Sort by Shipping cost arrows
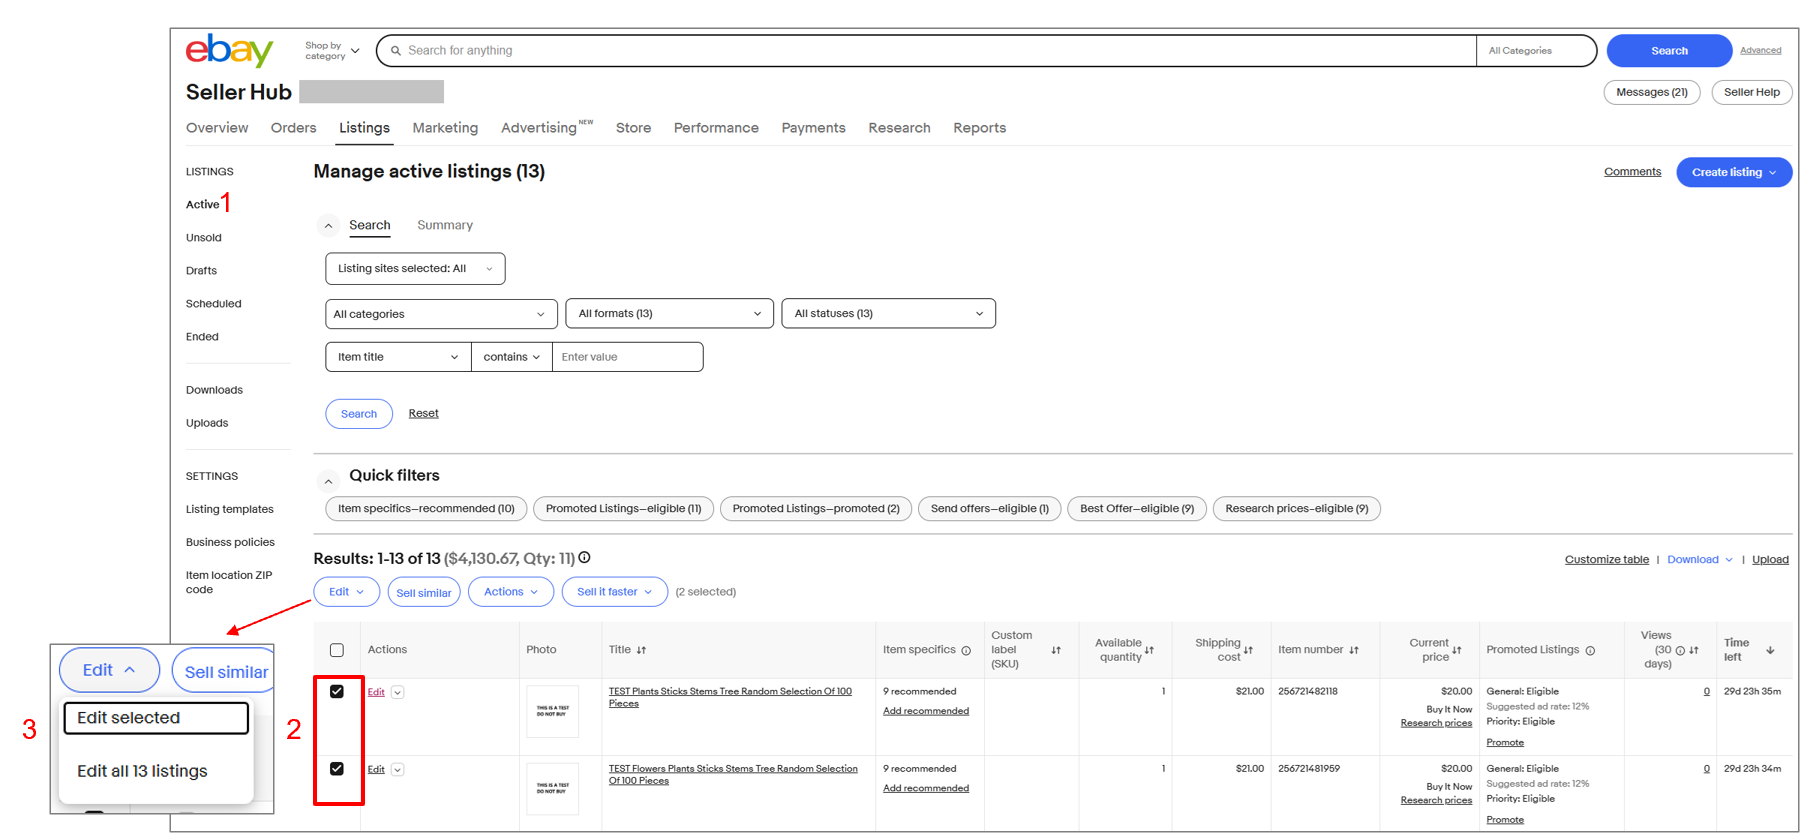1810x838 pixels. [x=1248, y=650]
